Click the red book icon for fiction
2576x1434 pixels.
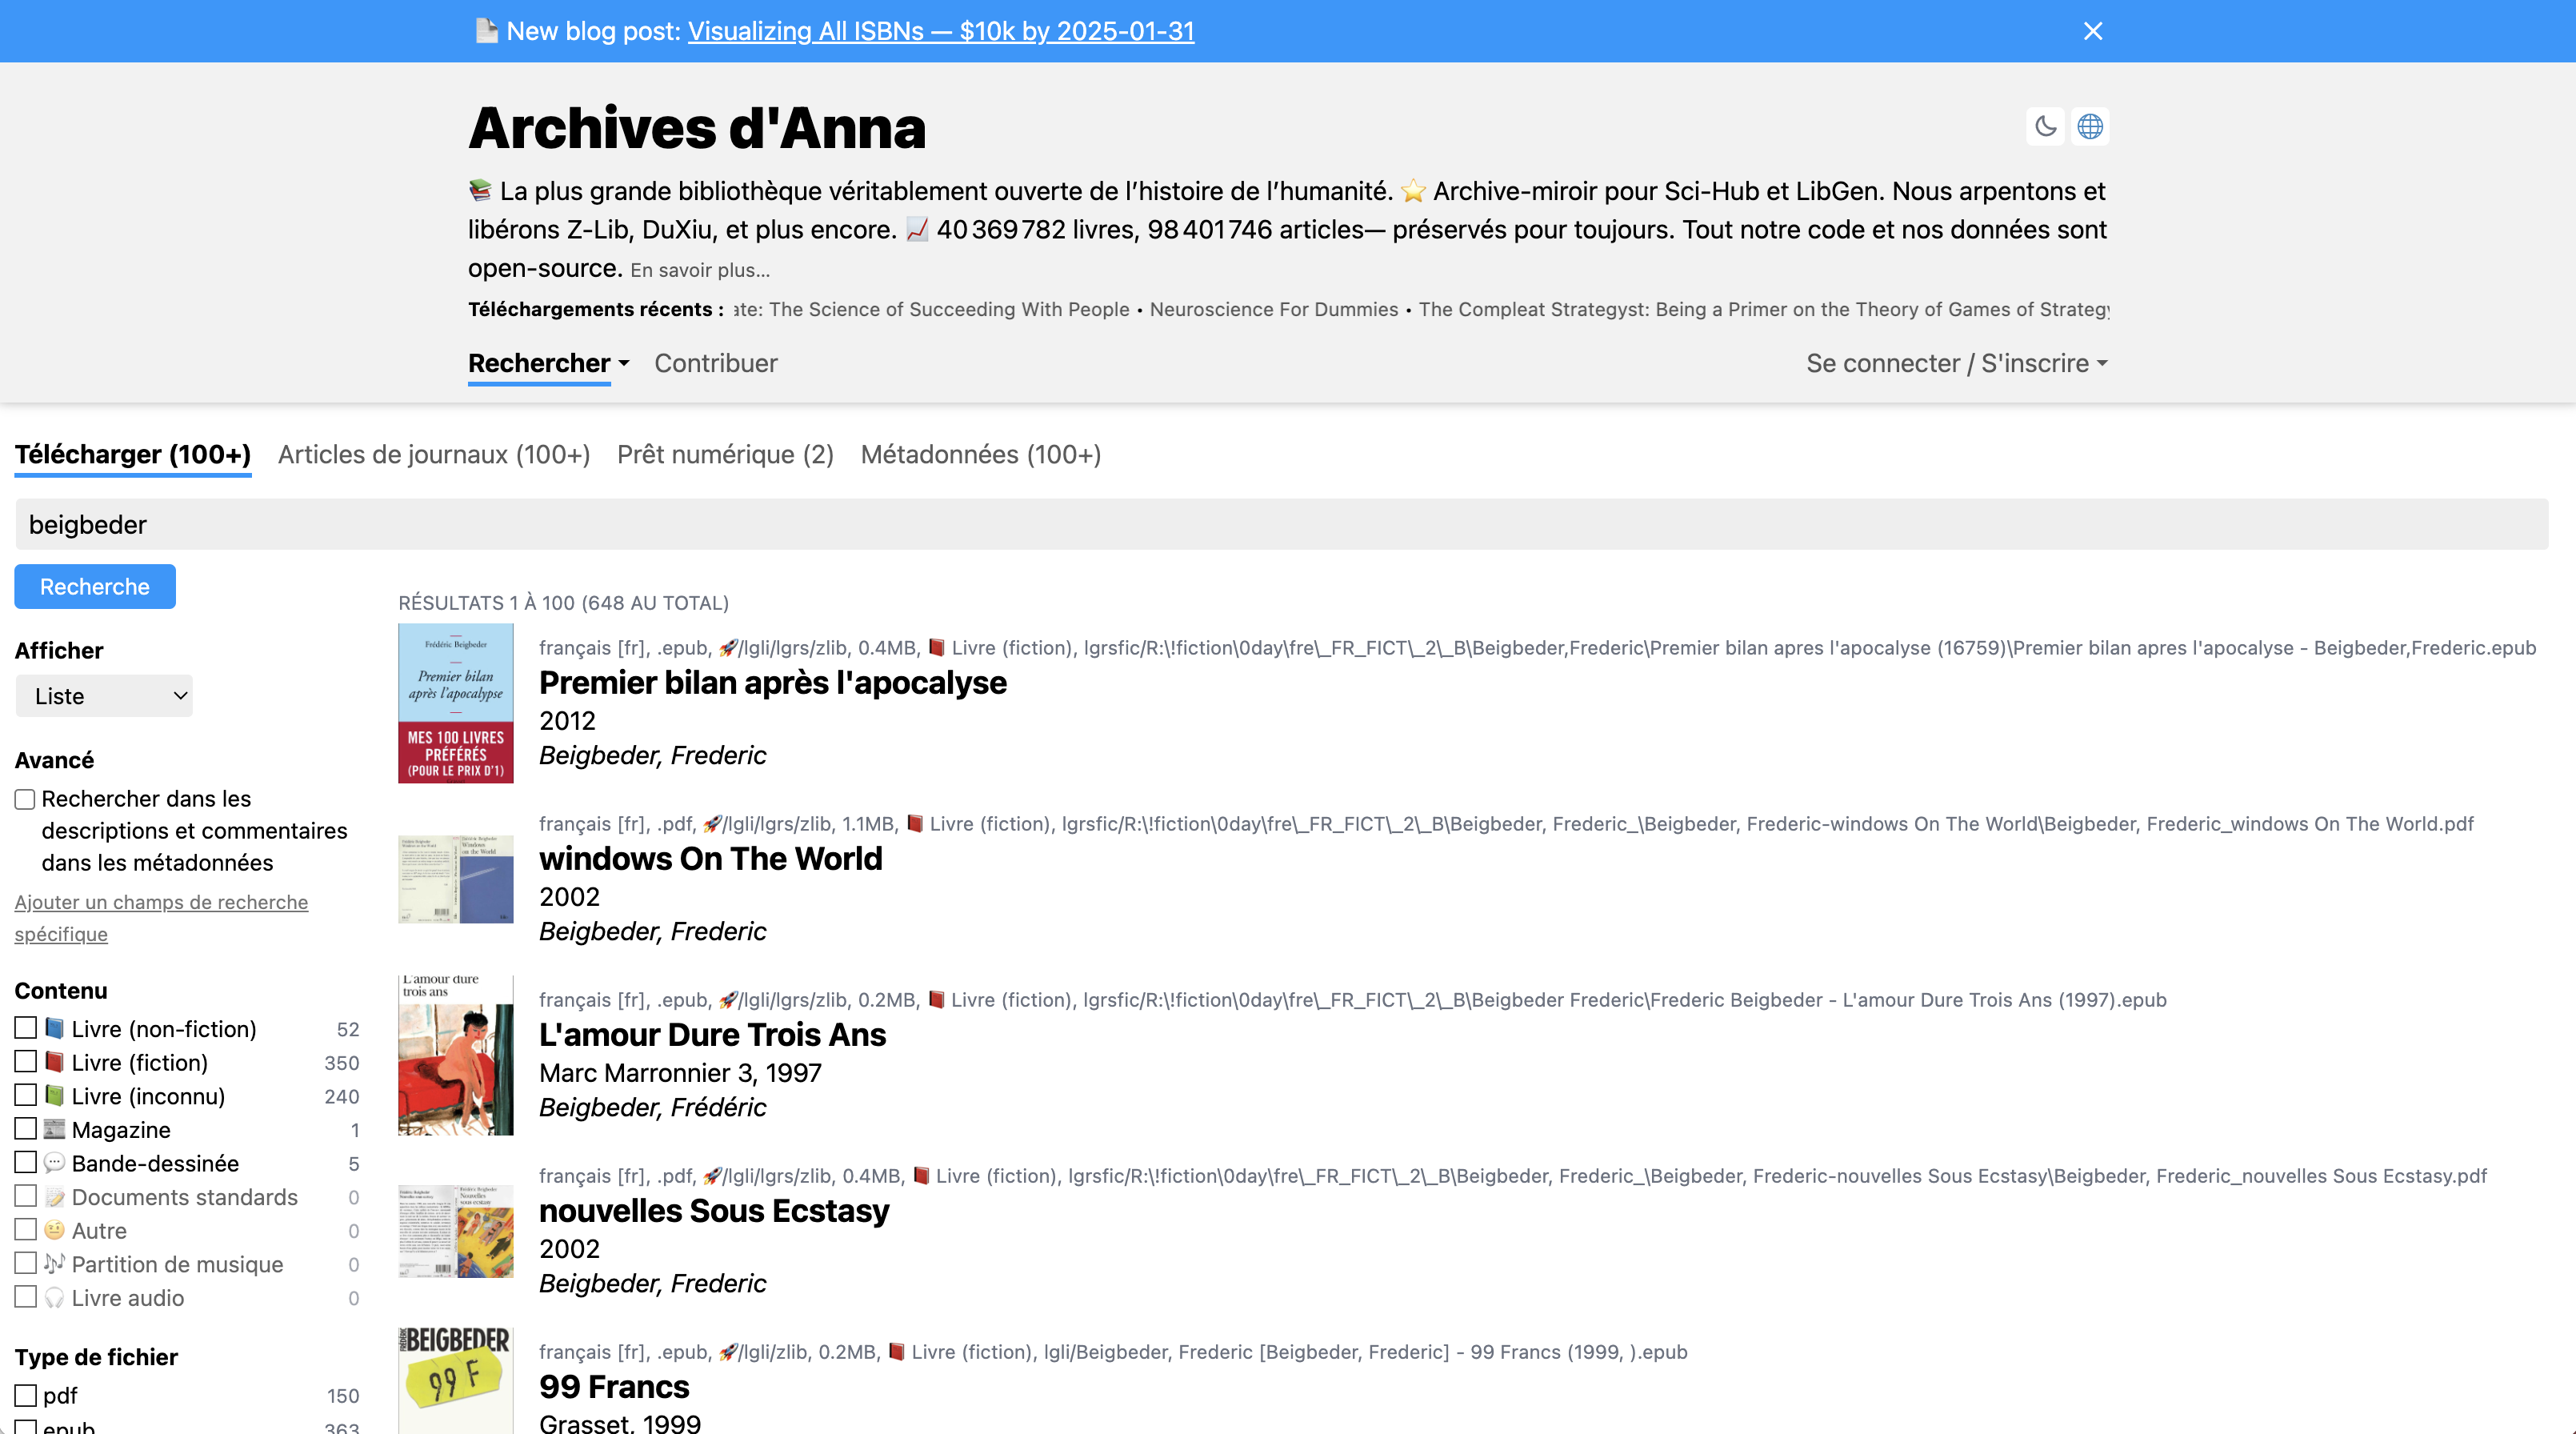click(x=55, y=1062)
